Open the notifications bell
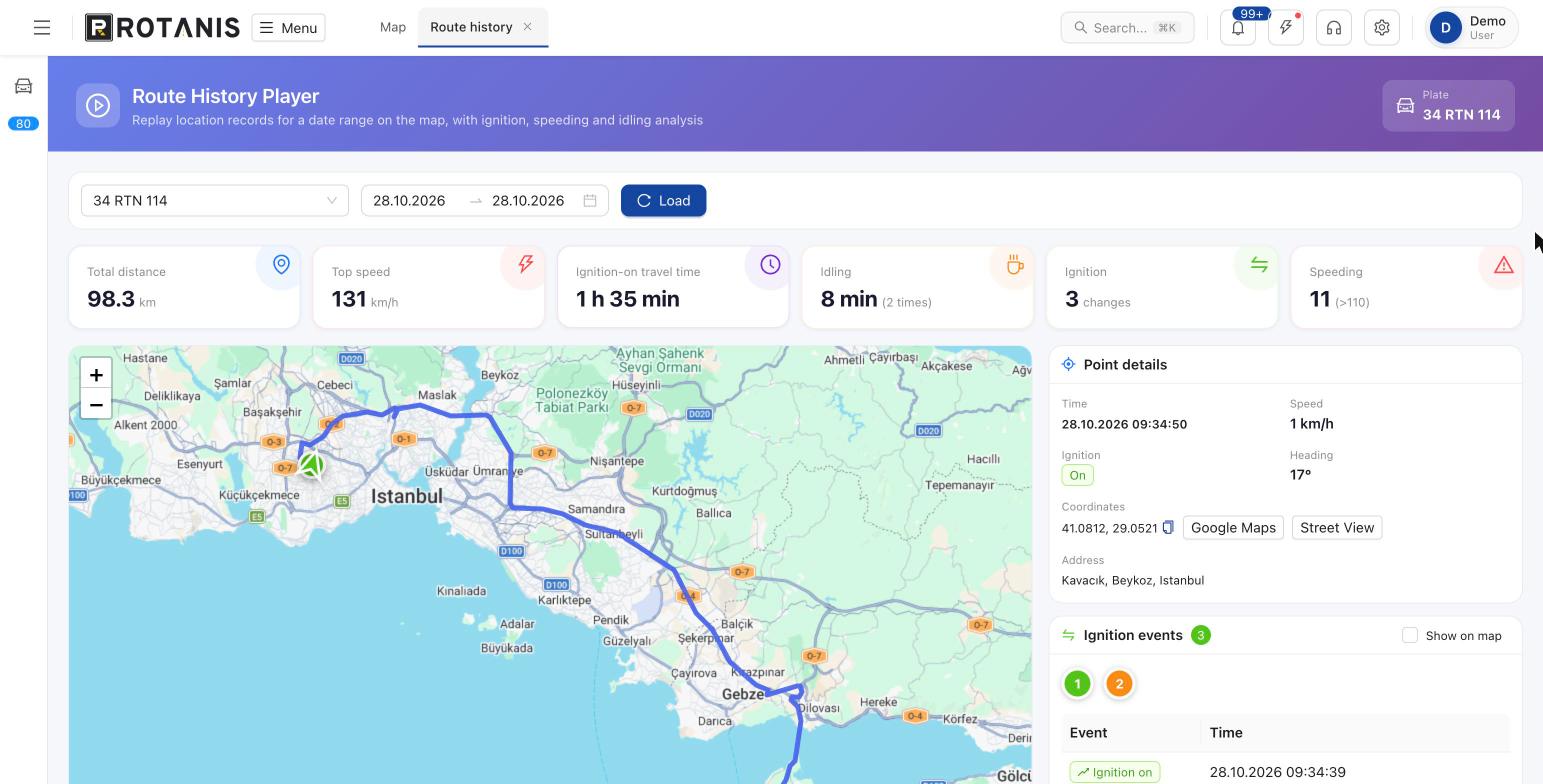Image resolution: width=1543 pixels, height=784 pixels. pos(1238,28)
